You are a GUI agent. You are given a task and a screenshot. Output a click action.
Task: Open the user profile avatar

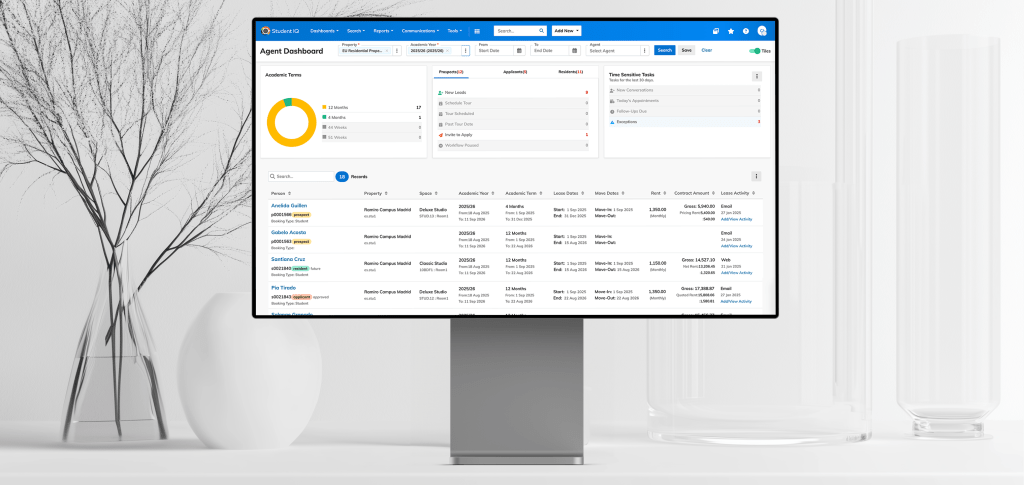[x=762, y=31]
